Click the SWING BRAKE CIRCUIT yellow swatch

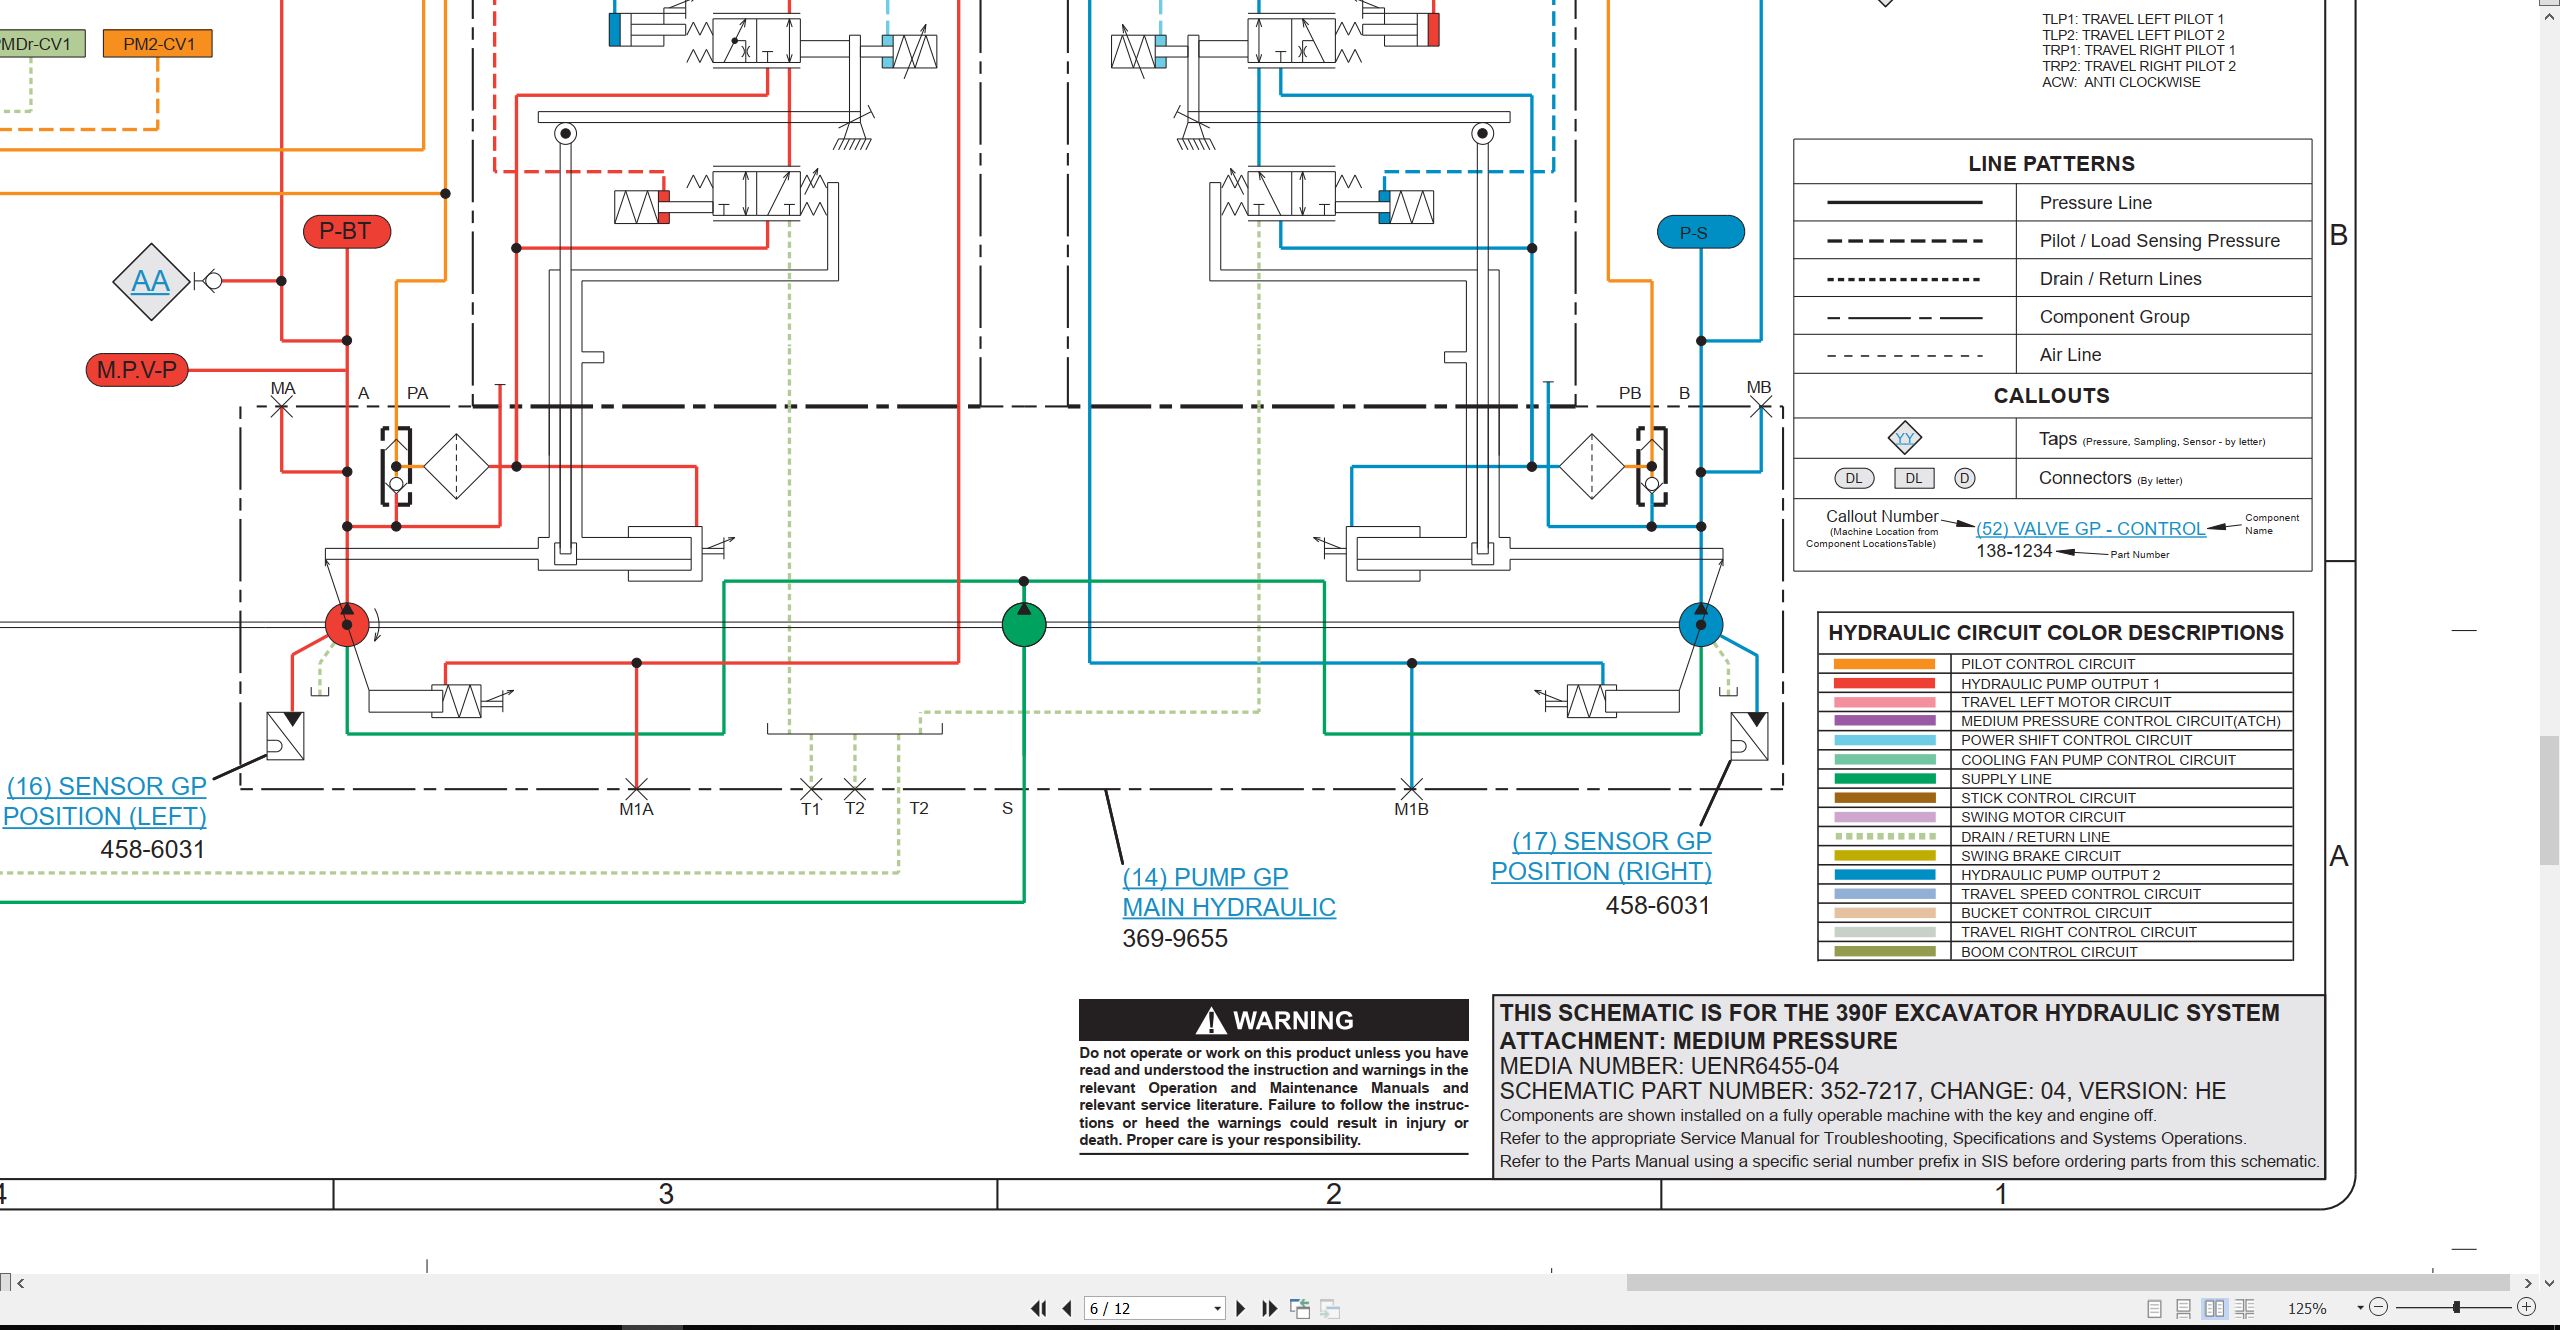[1884, 856]
